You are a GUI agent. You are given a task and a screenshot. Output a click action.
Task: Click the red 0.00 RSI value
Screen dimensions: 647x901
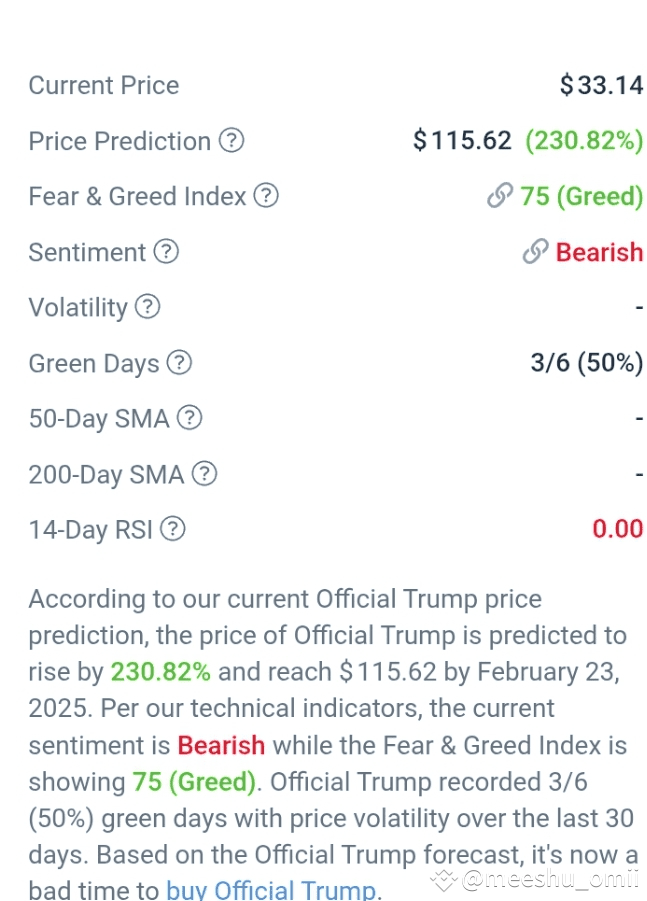pyautogui.click(x=618, y=529)
